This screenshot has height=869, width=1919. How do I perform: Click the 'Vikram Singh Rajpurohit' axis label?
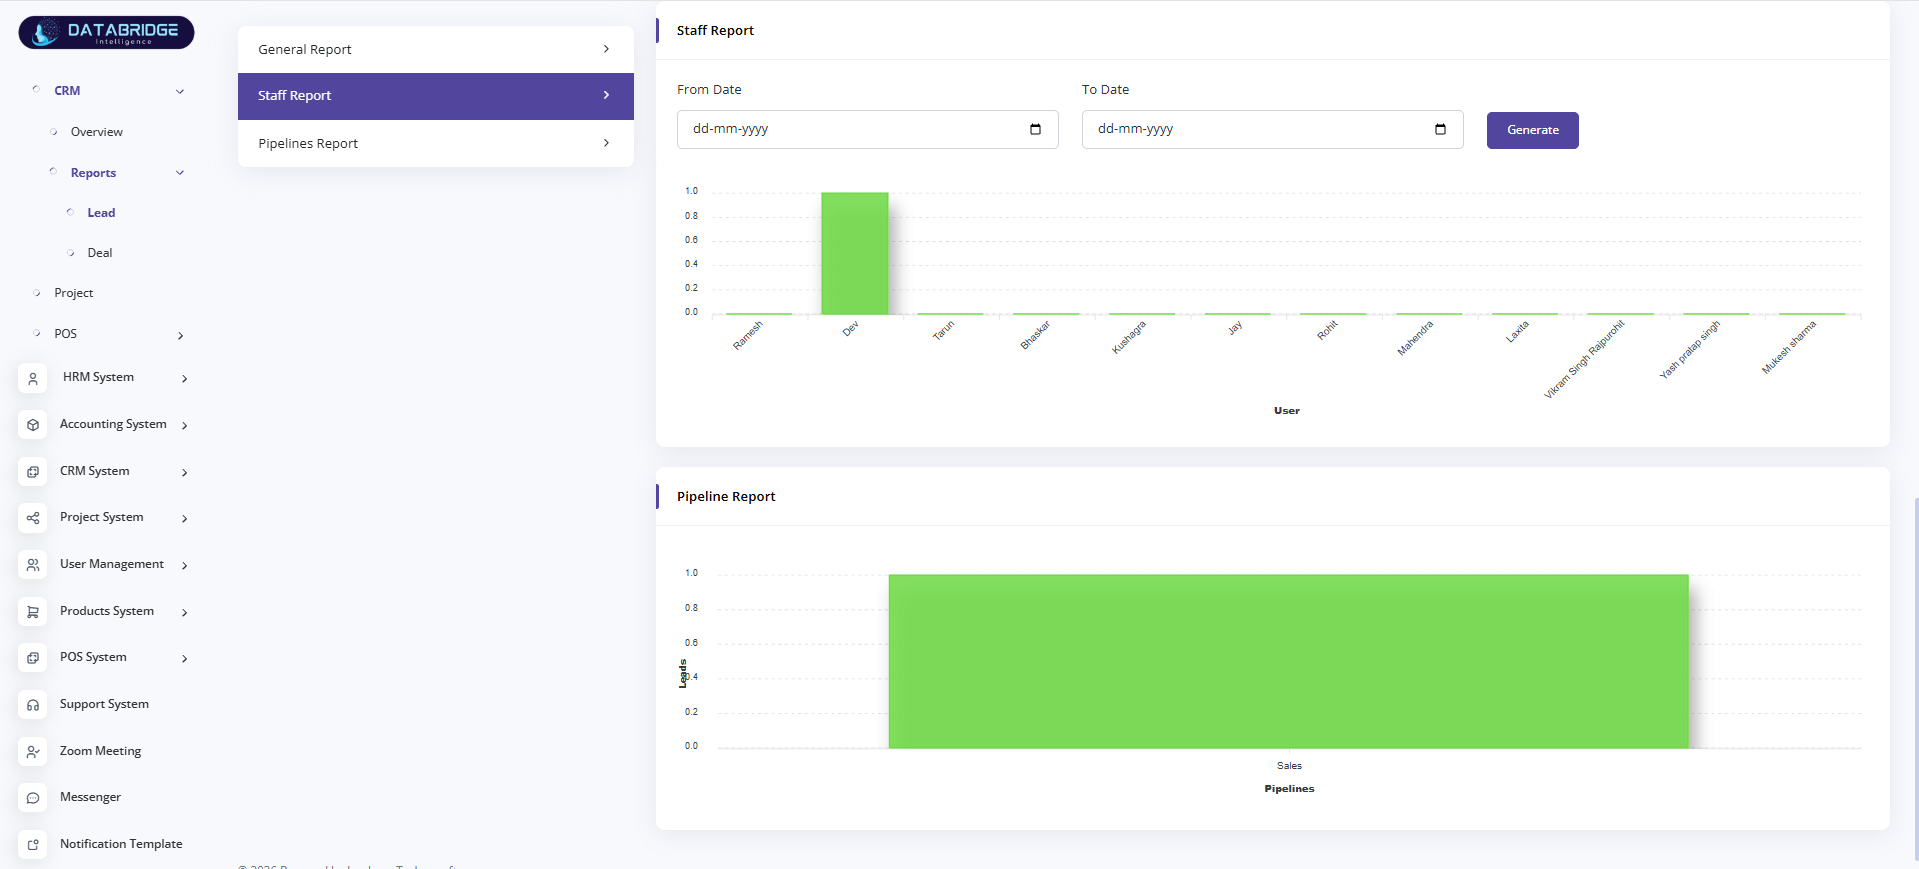[x=1584, y=360]
